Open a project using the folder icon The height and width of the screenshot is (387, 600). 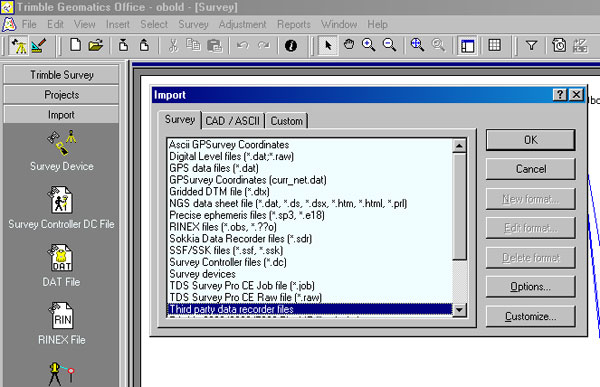click(95, 45)
